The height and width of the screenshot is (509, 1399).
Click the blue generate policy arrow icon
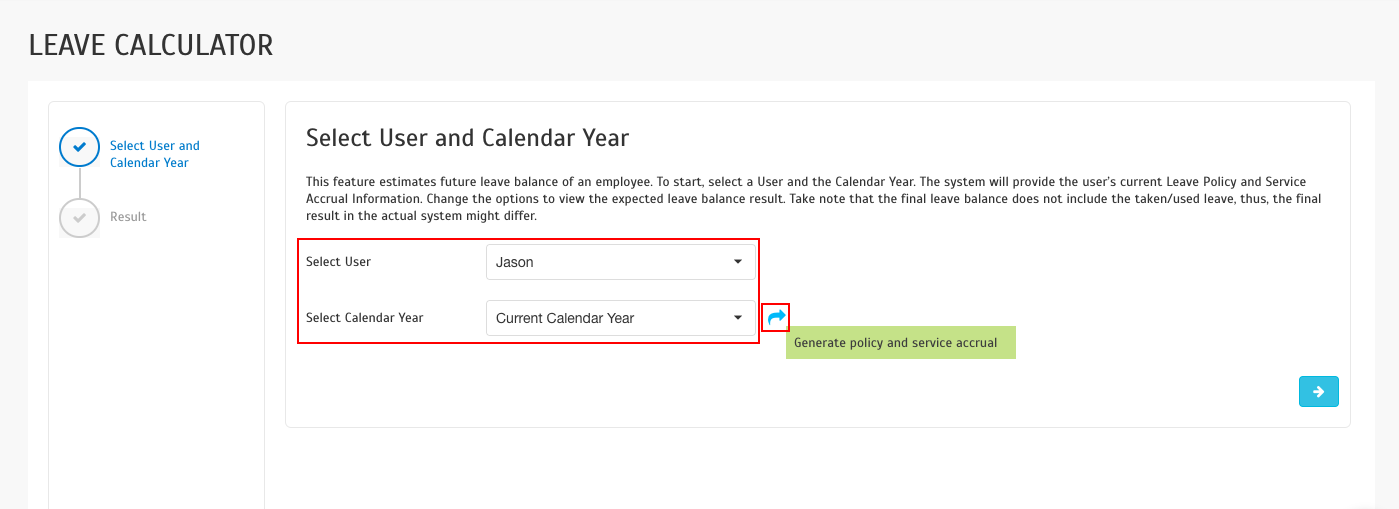[776, 317]
